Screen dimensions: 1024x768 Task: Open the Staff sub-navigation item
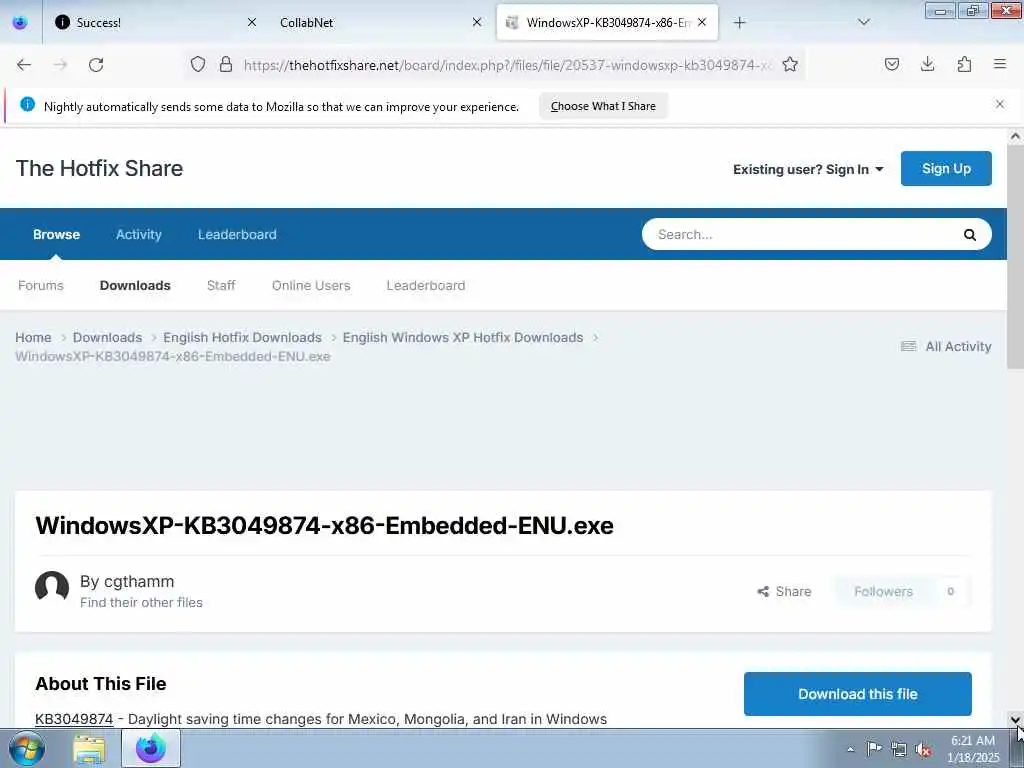221,285
